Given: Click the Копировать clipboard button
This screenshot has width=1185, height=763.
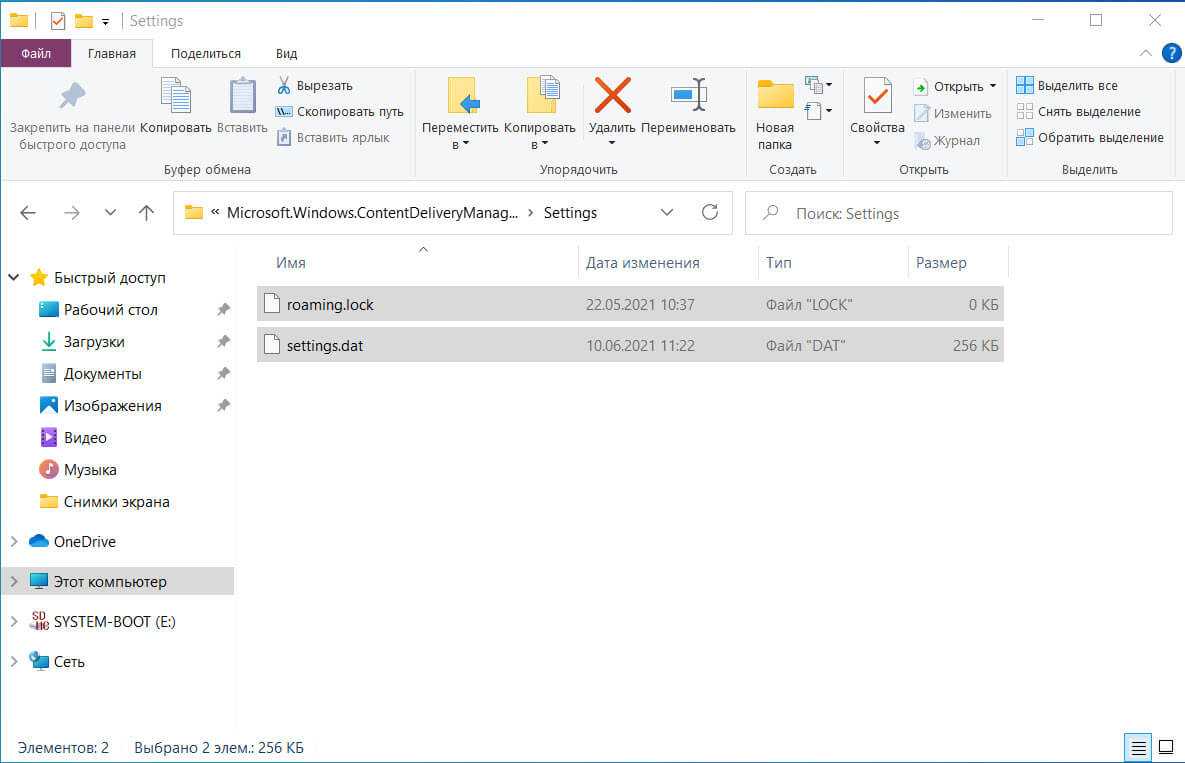Looking at the screenshot, I should tap(175, 107).
